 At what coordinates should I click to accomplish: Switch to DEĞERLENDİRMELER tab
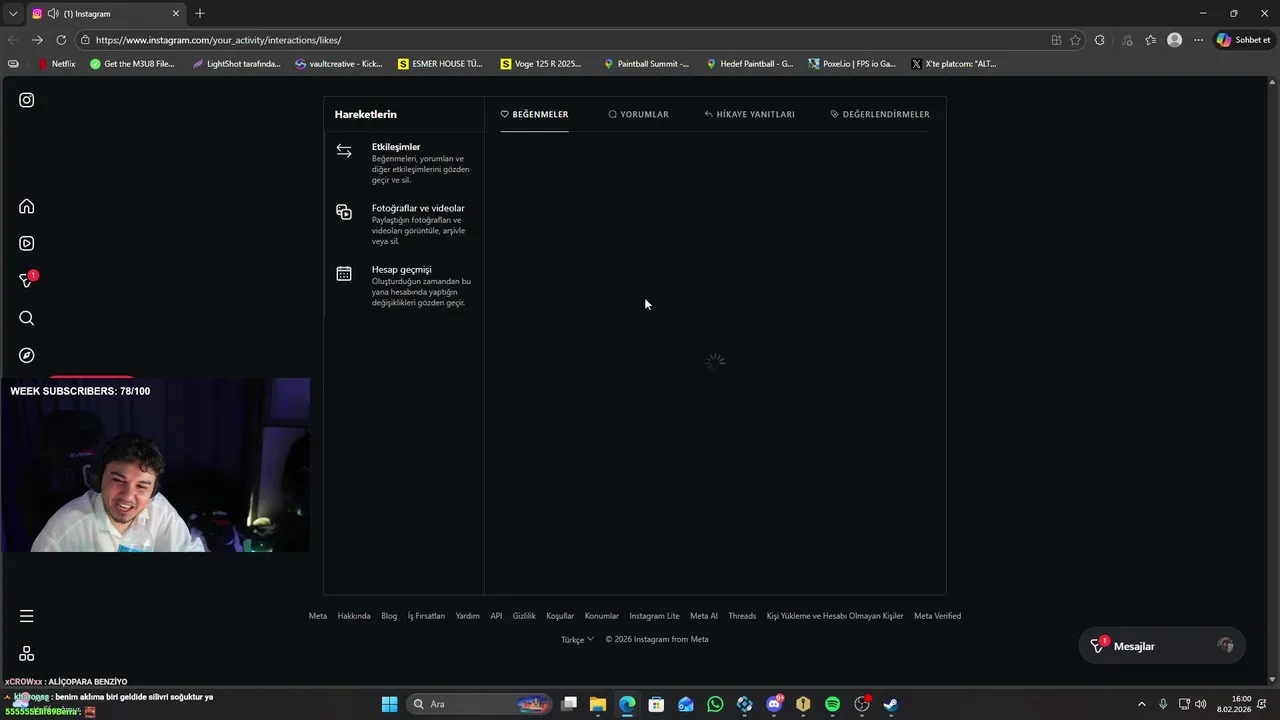point(880,114)
